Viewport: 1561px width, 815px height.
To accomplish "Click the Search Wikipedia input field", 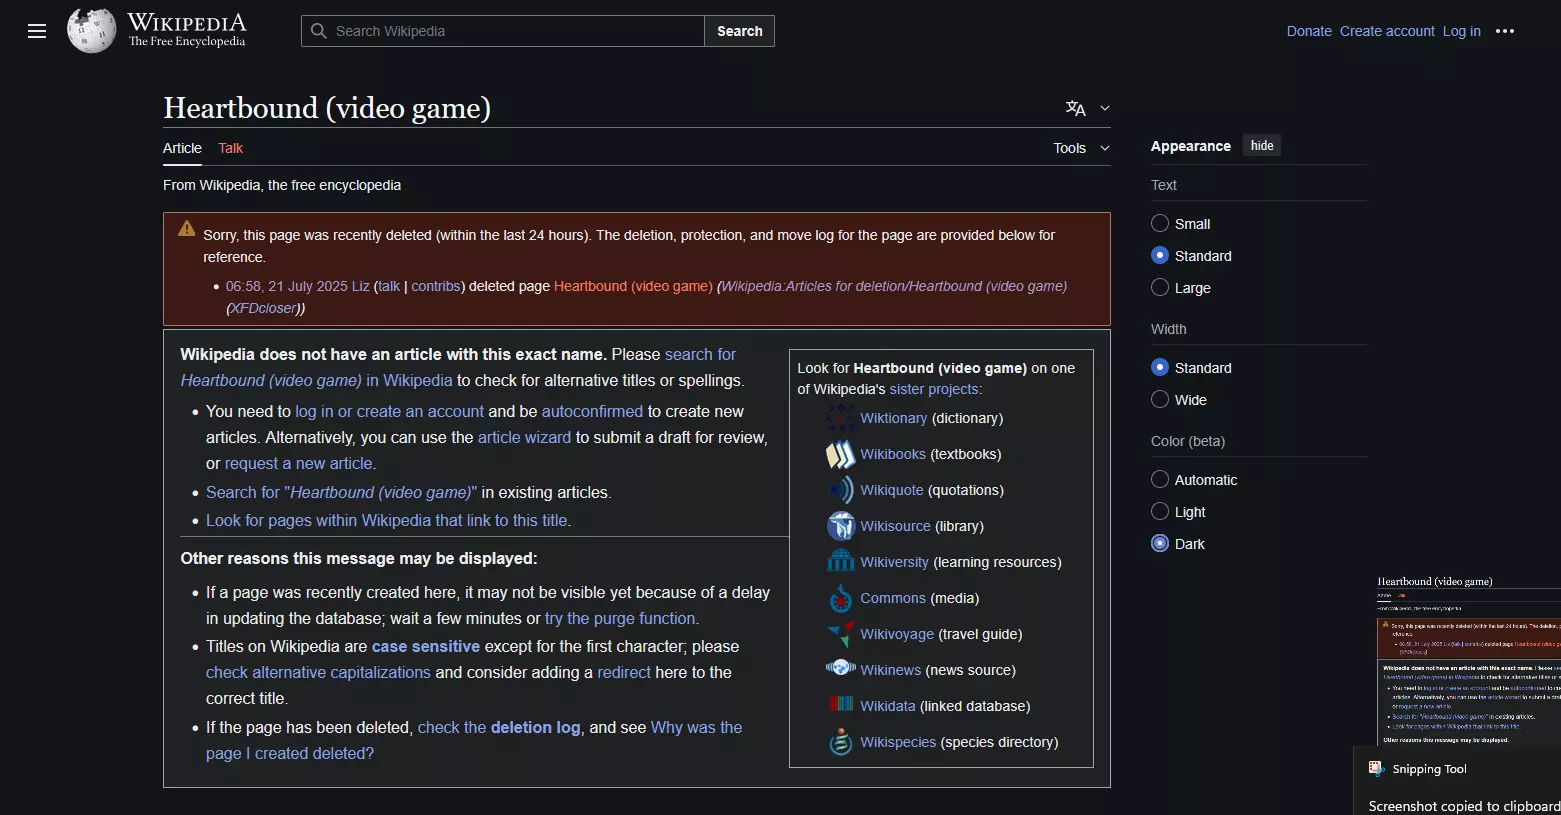I will [503, 31].
